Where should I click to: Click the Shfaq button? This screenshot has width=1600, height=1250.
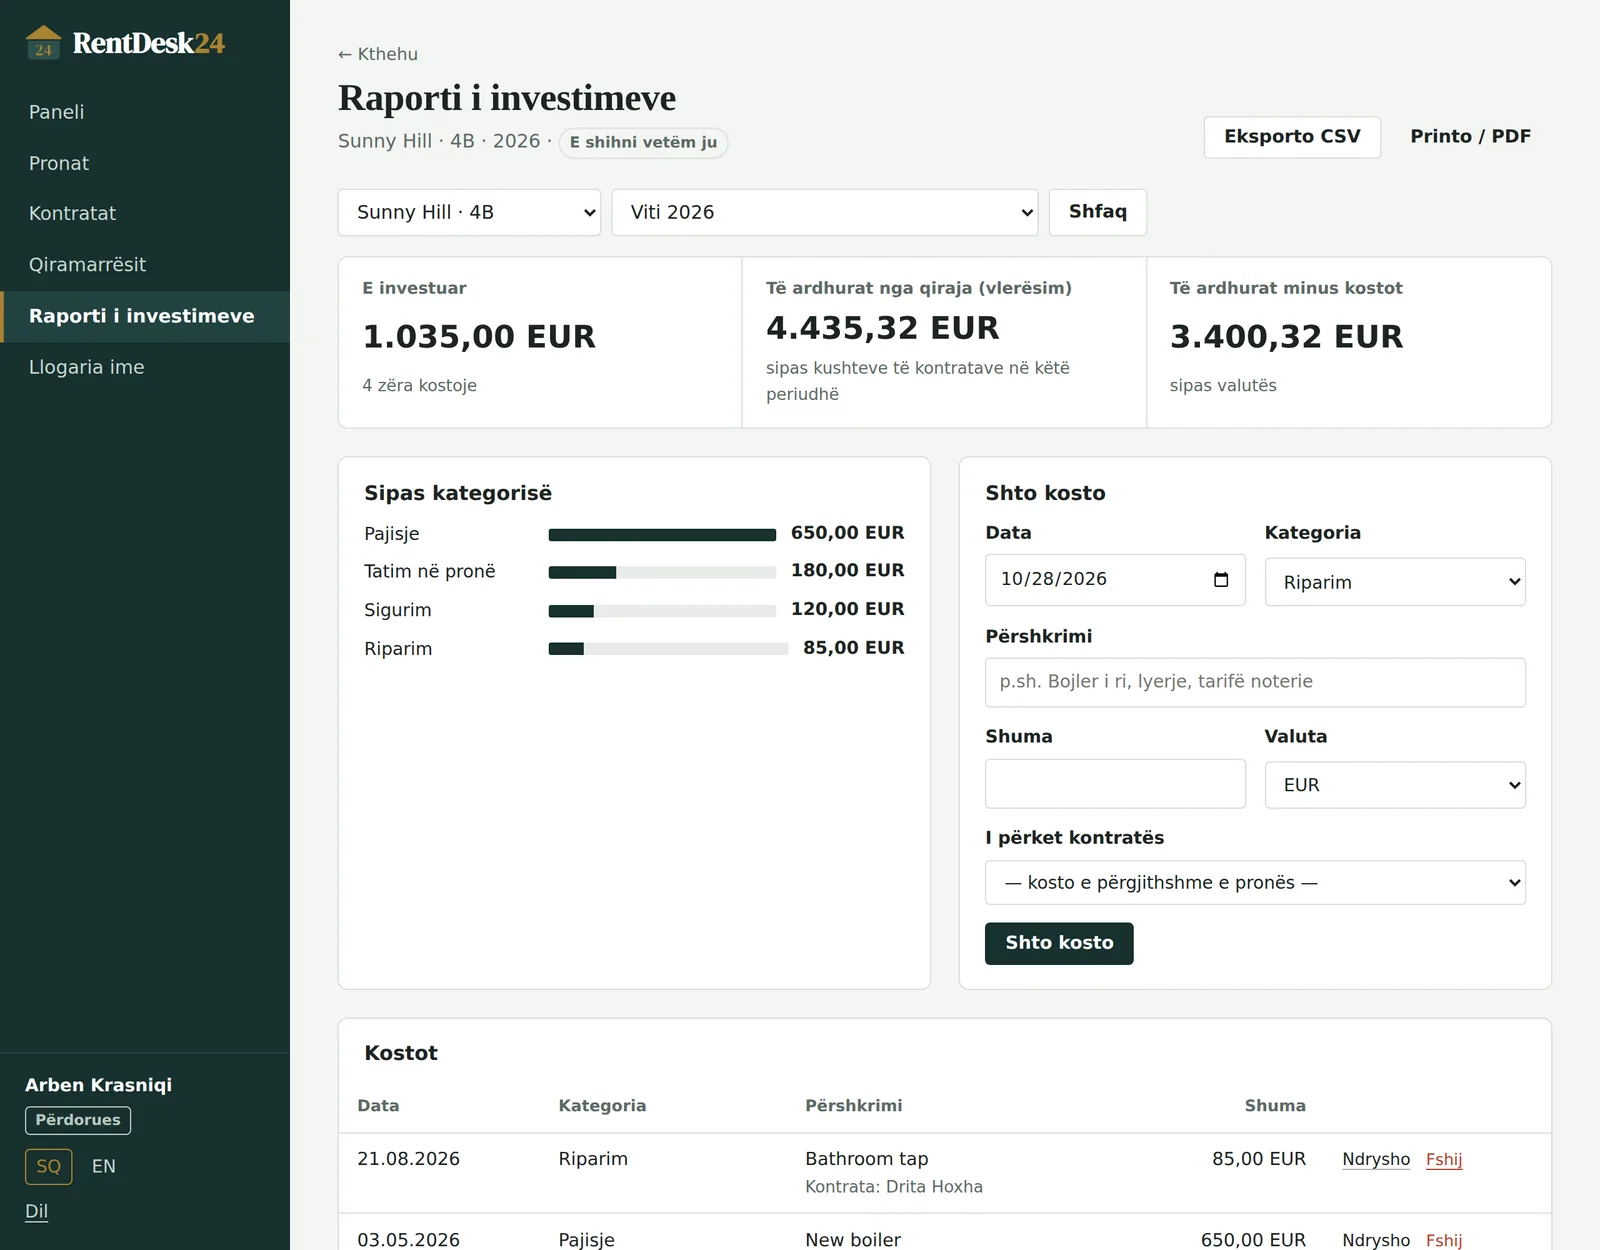(x=1097, y=212)
